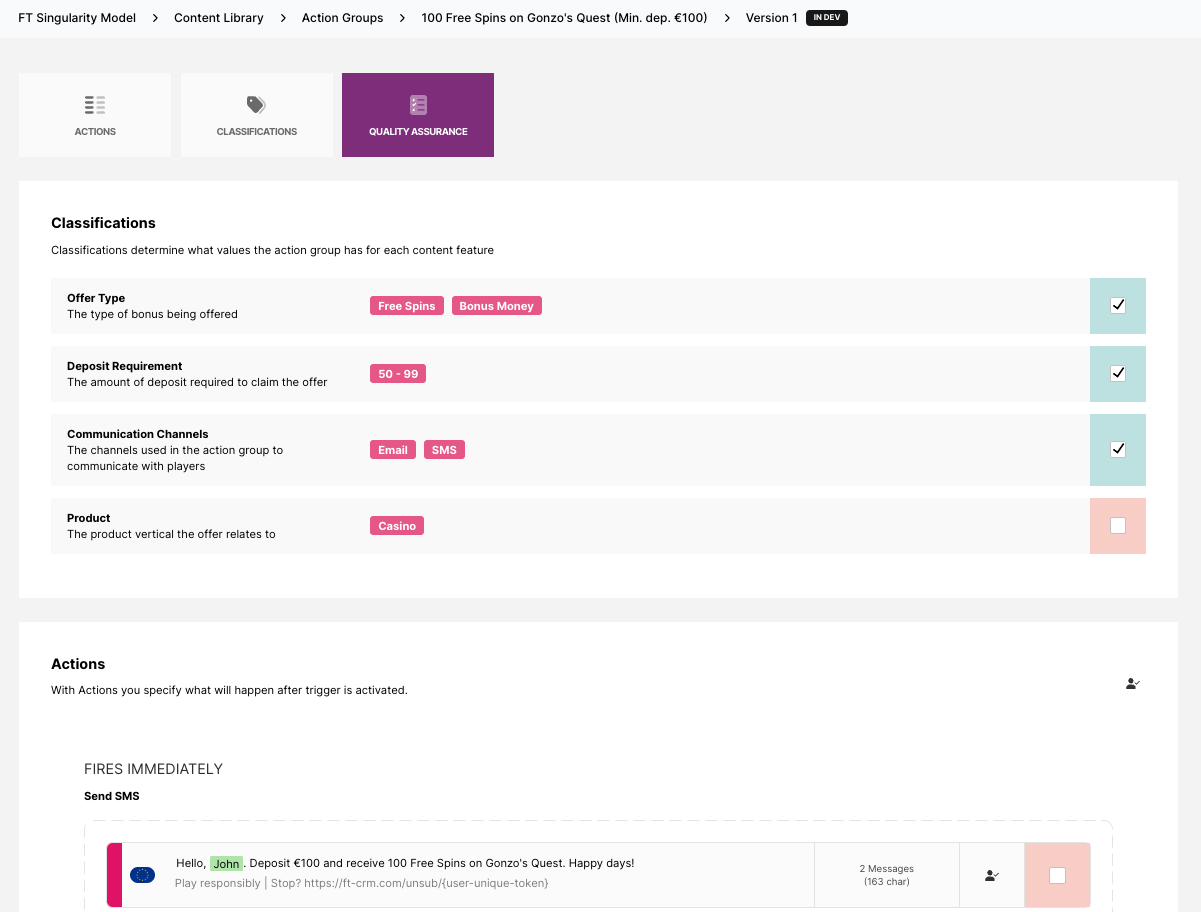The image size is (1201, 912).
Task: Tick the SMS action approval checkbox
Action: [x=1057, y=876]
